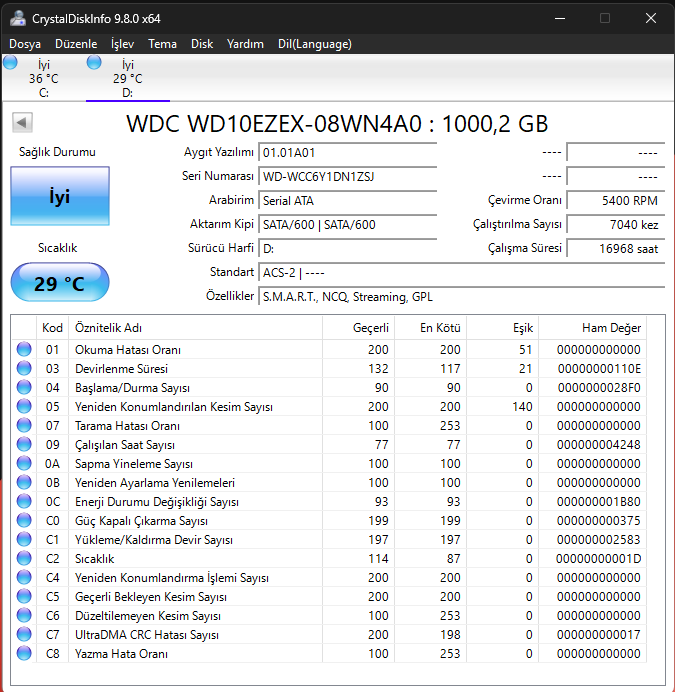Viewport: 675px width, 692px height.
Task: Click the Aktarım Kipi field SATA/600
Action: (x=347, y=224)
